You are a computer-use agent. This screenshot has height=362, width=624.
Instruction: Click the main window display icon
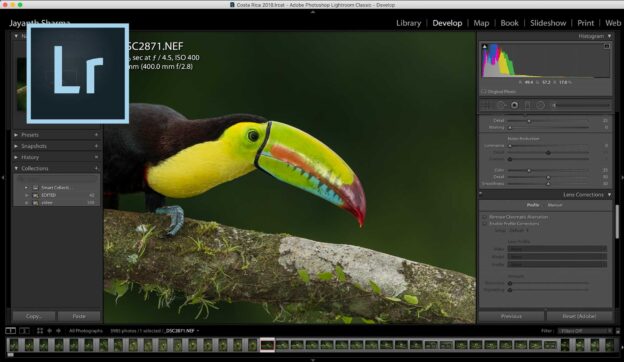point(10,331)
